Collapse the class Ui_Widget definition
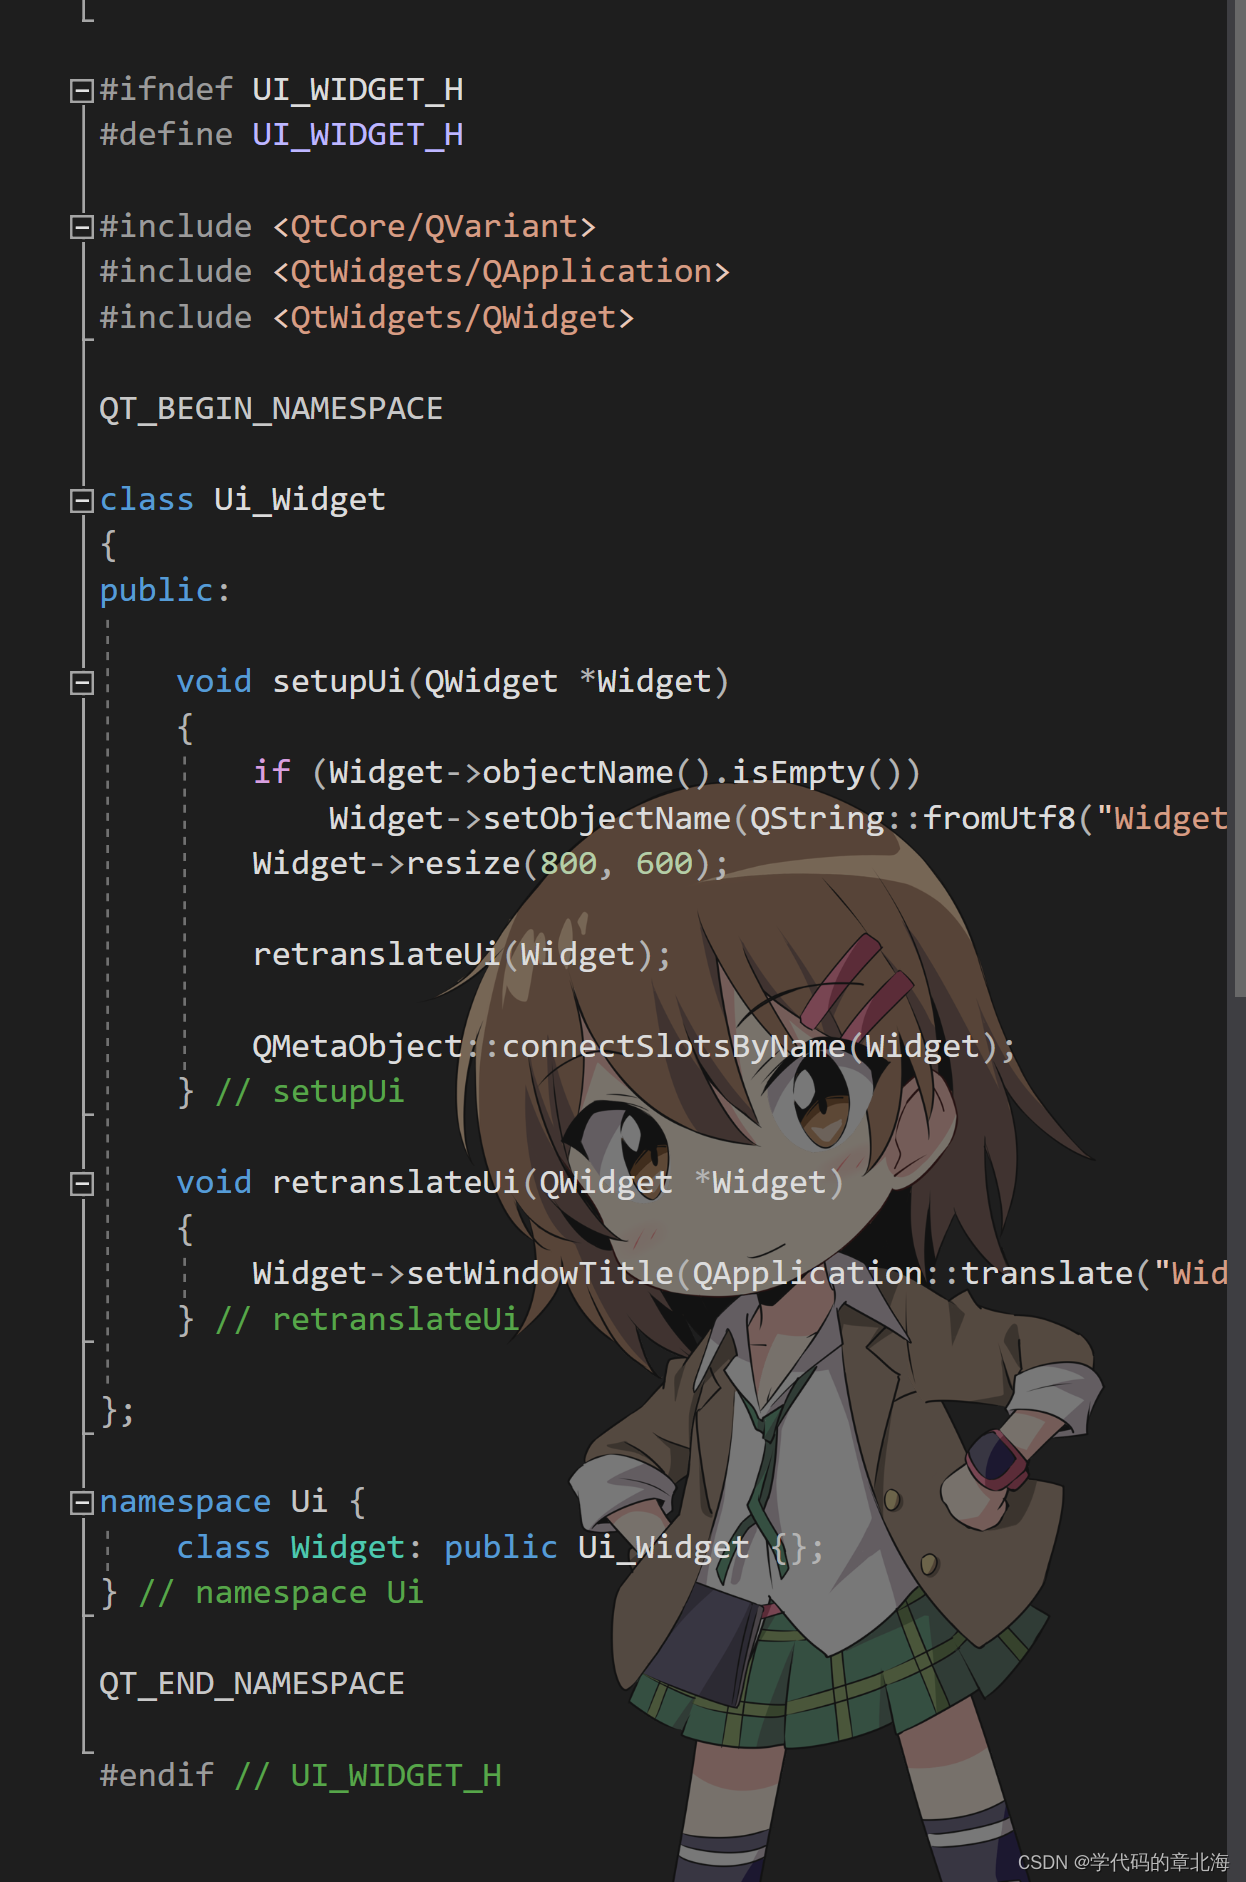1246x1882 pixels. point(82,500)
